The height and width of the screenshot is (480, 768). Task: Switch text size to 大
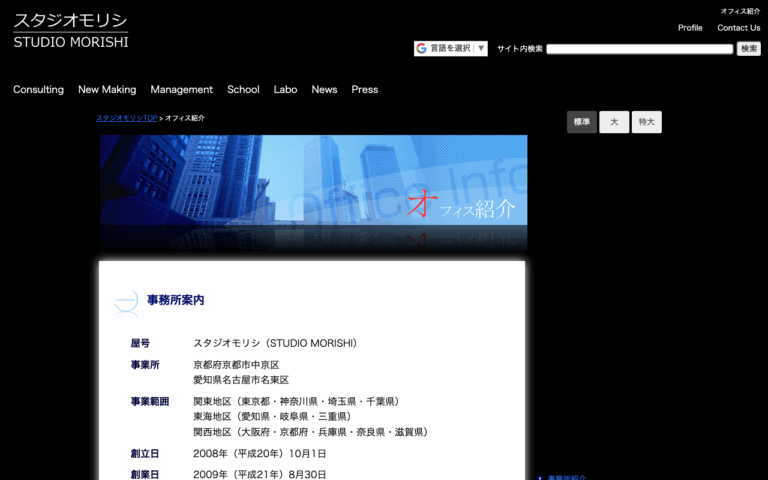614,122
